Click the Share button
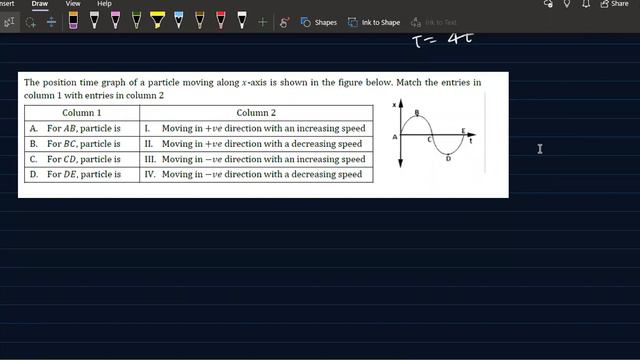 [614, 4]
